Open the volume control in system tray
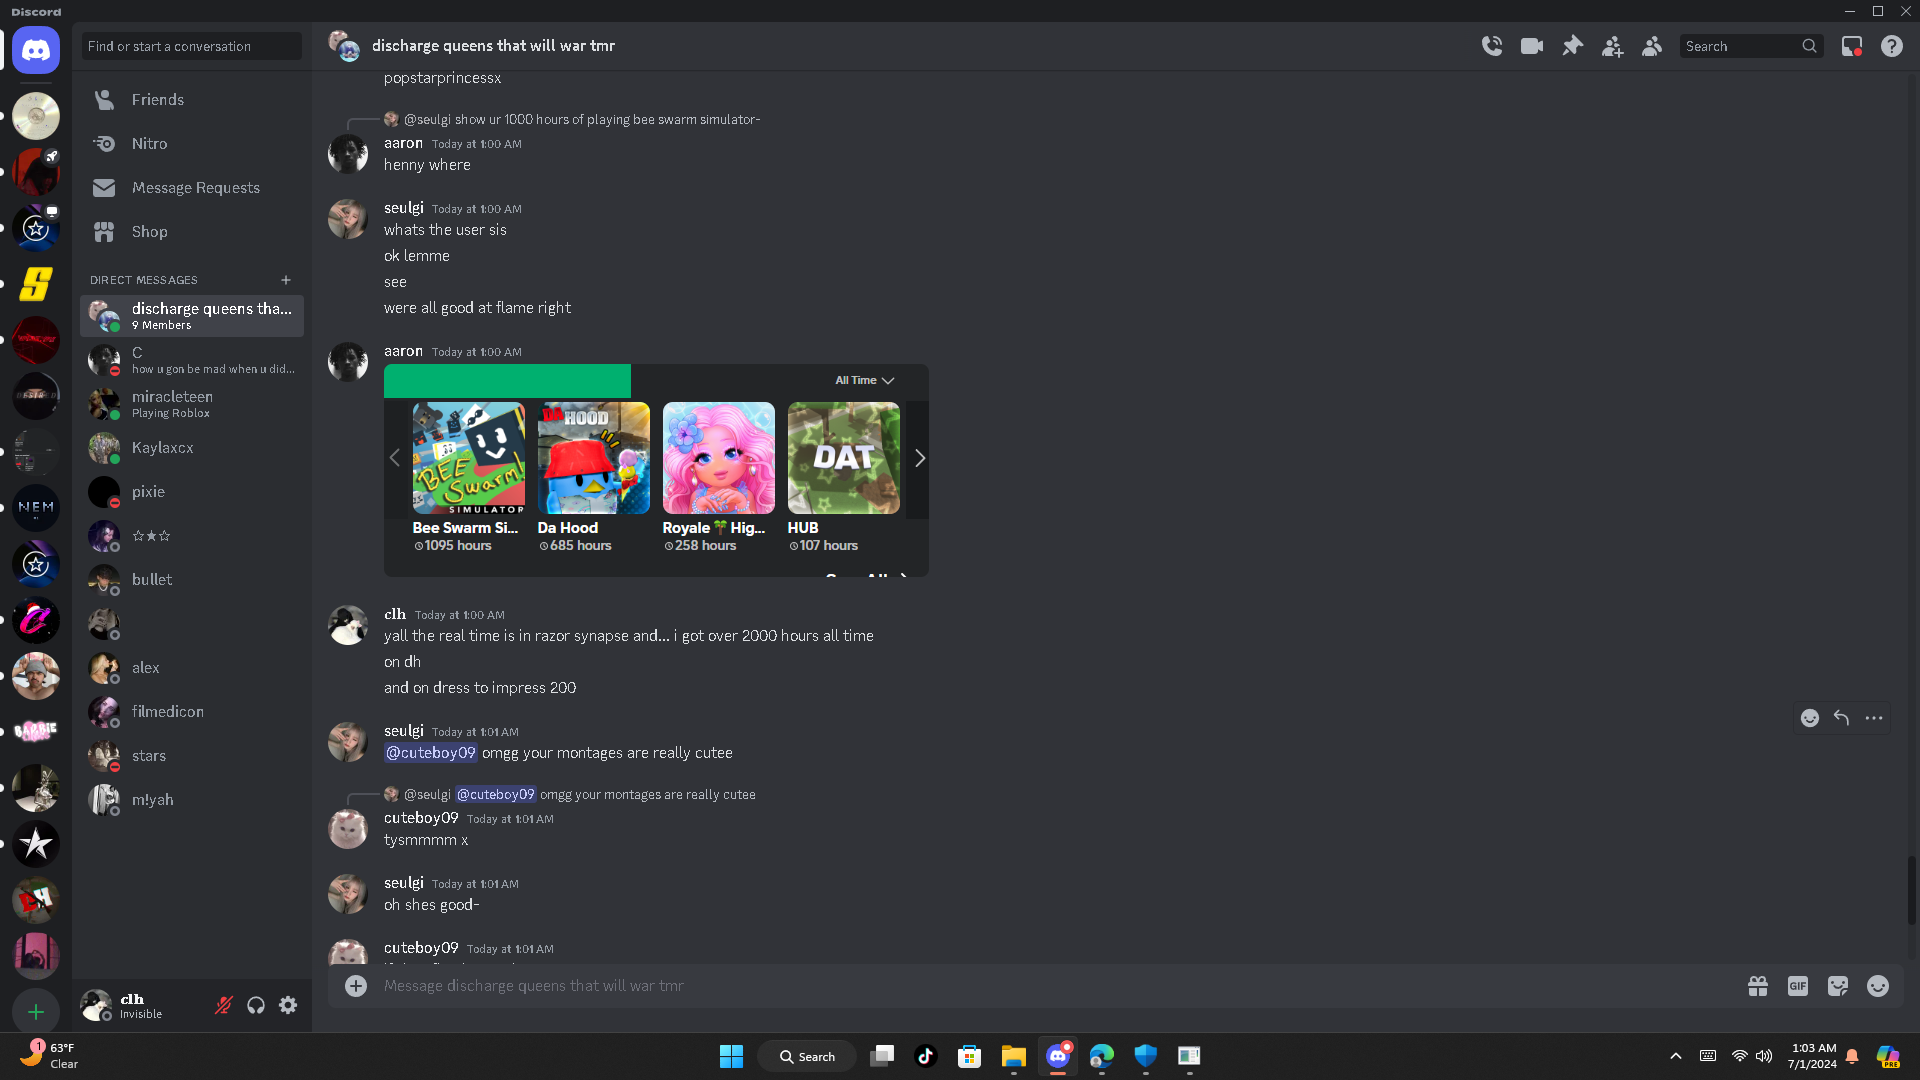This screenshot has width=1920, height=1080. [1764, 1056]
